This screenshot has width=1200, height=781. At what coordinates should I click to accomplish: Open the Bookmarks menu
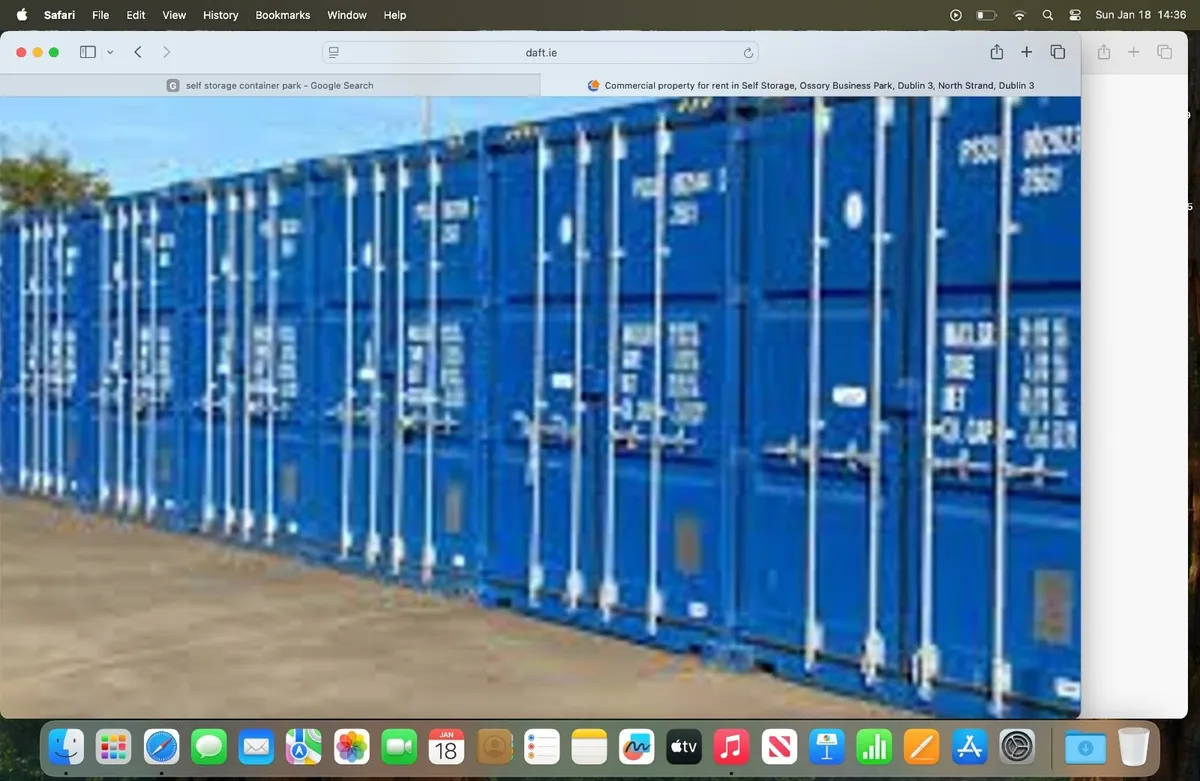(x=282, y=15)
